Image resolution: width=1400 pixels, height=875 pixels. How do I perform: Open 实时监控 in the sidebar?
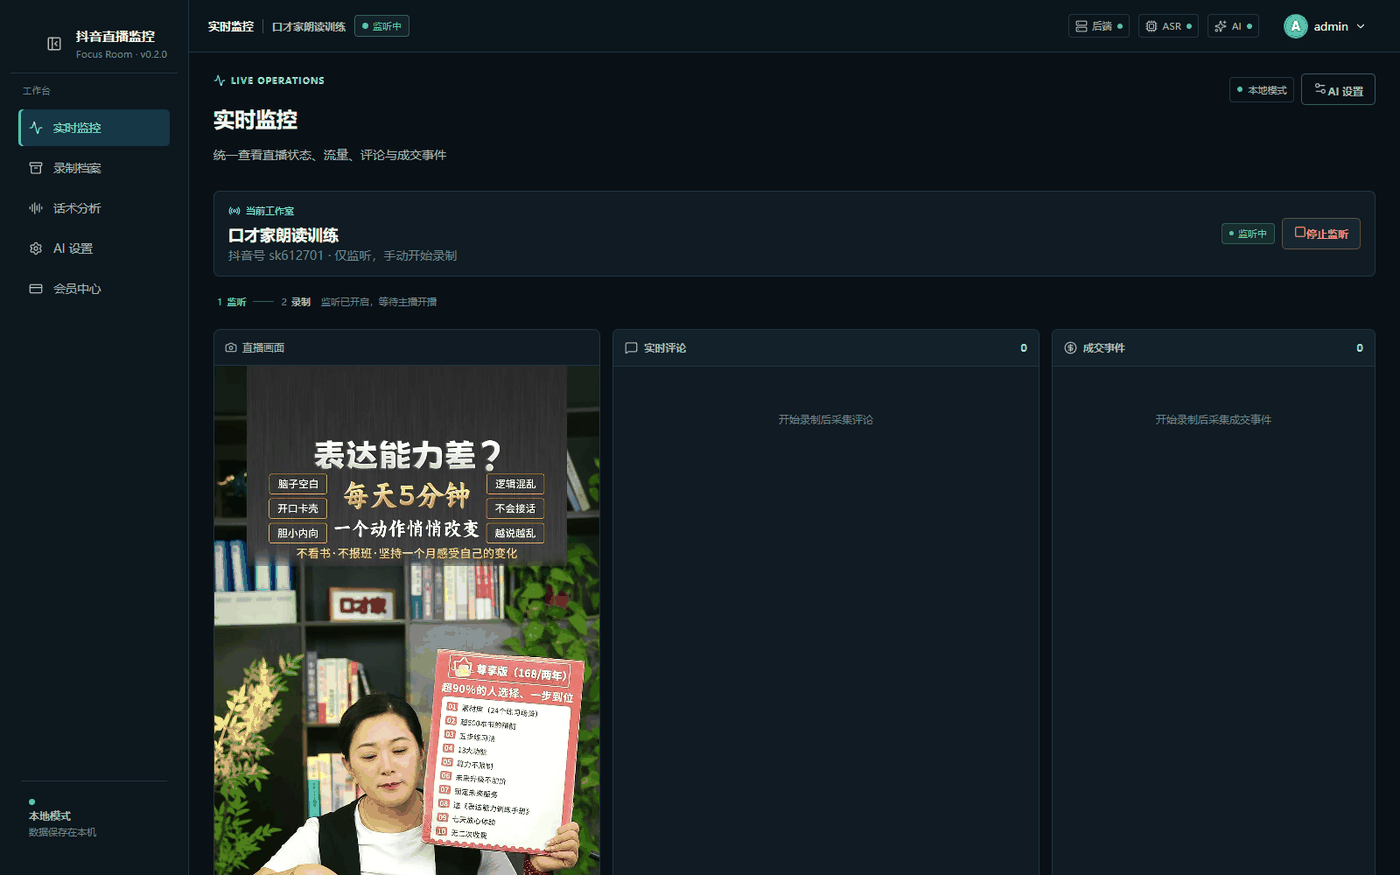(x=94, y=128)
